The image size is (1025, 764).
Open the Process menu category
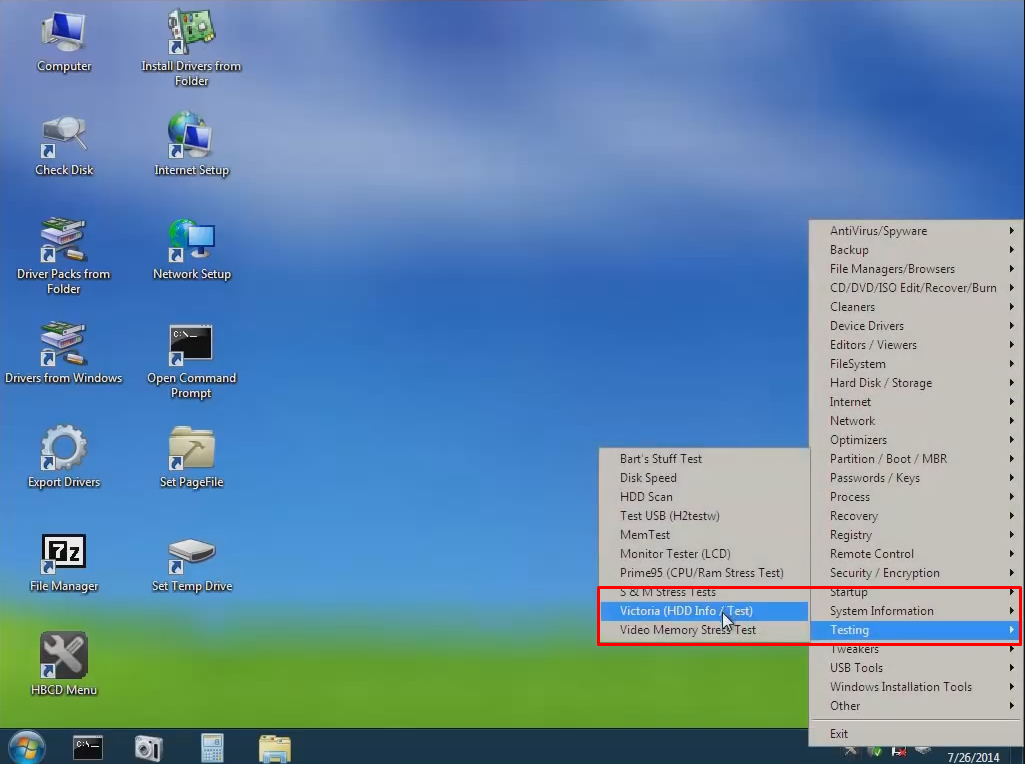point(915,496)
